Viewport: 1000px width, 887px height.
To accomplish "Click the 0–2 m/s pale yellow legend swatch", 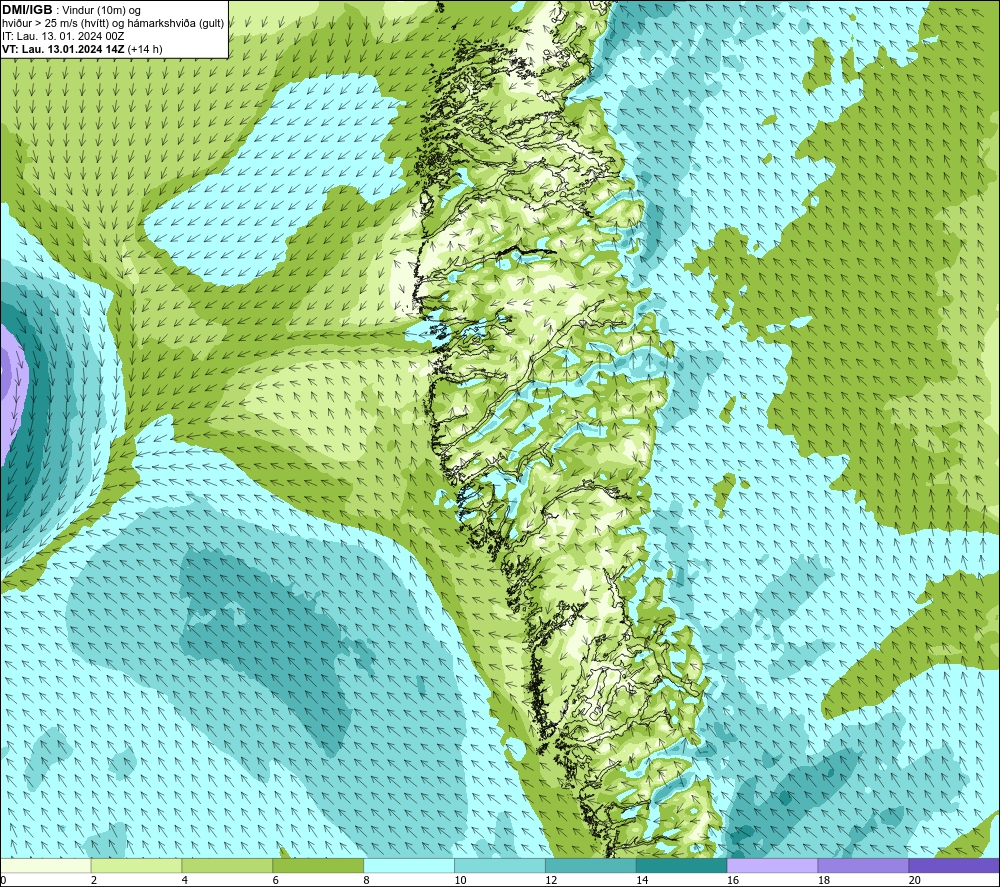I will point(46,865).
